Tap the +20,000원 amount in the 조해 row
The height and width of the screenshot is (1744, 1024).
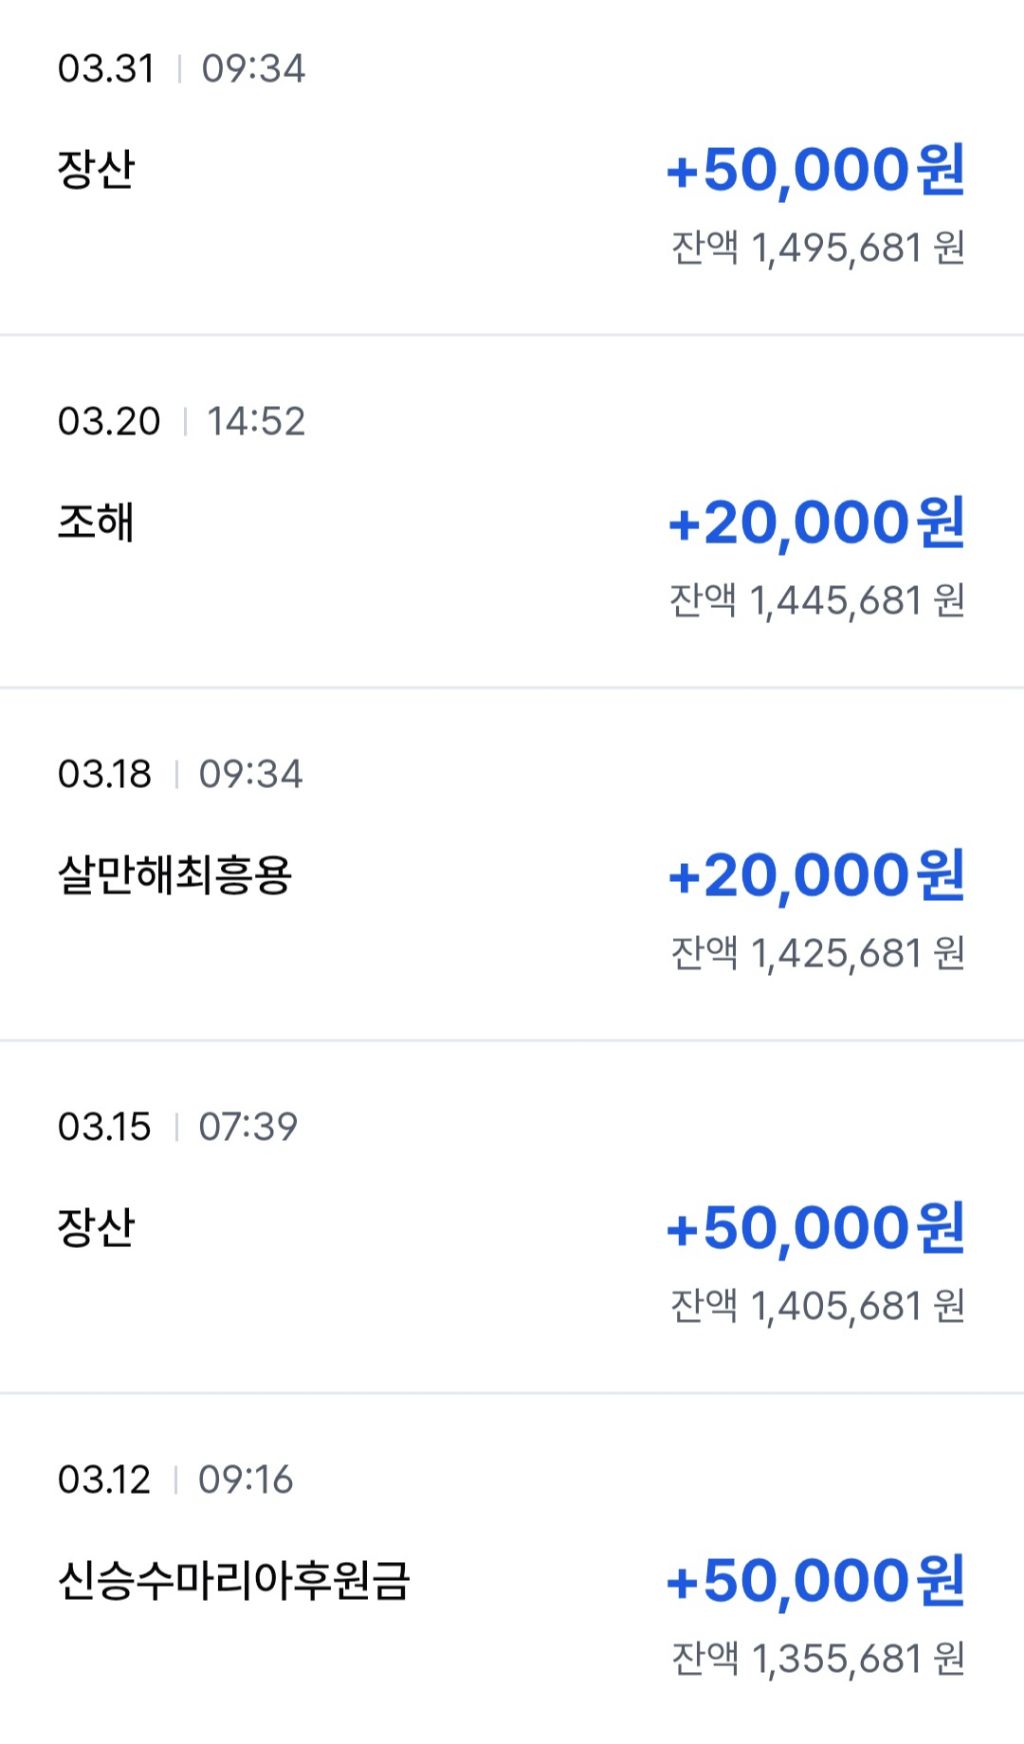tap(816, 523)
